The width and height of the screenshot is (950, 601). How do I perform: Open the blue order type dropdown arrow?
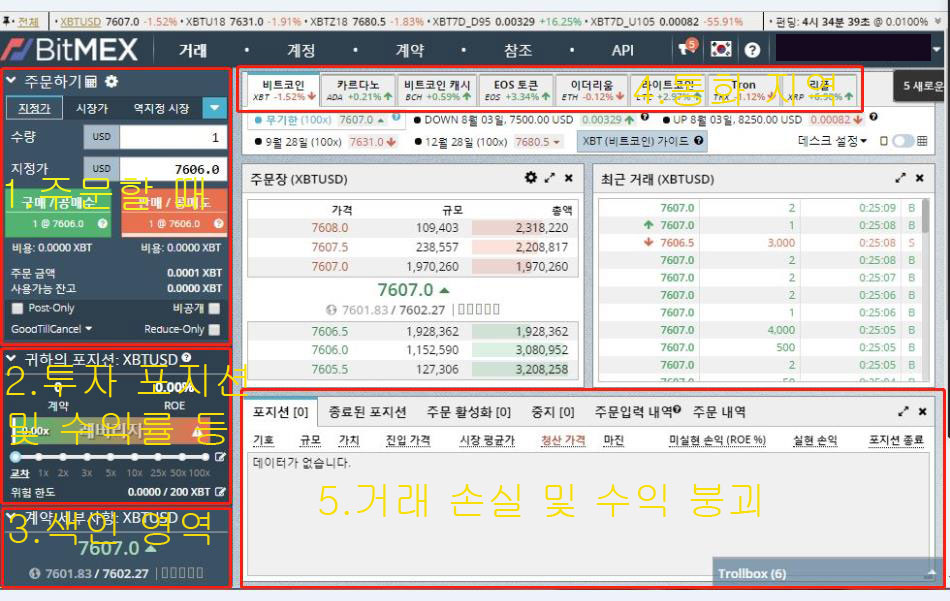pyautogui.click(x=214, y=108)
